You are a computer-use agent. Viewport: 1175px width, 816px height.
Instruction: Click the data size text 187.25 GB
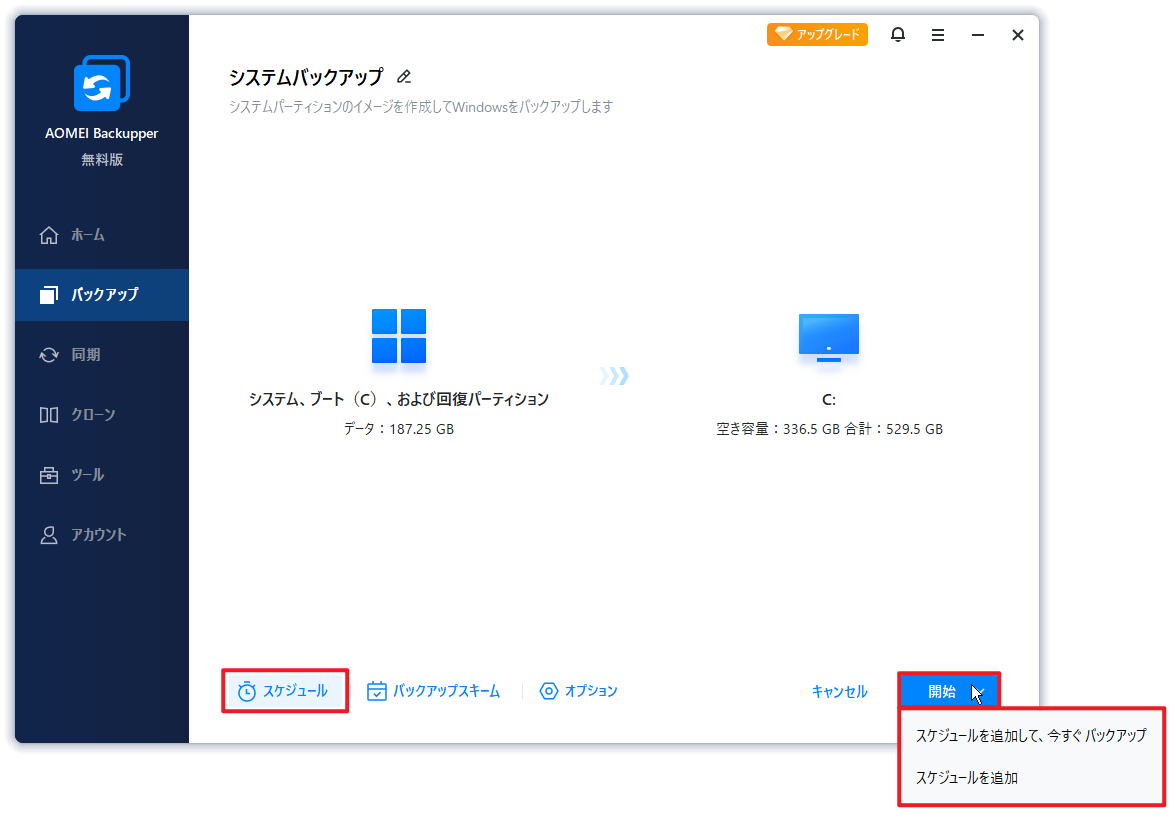coord(421,429)
